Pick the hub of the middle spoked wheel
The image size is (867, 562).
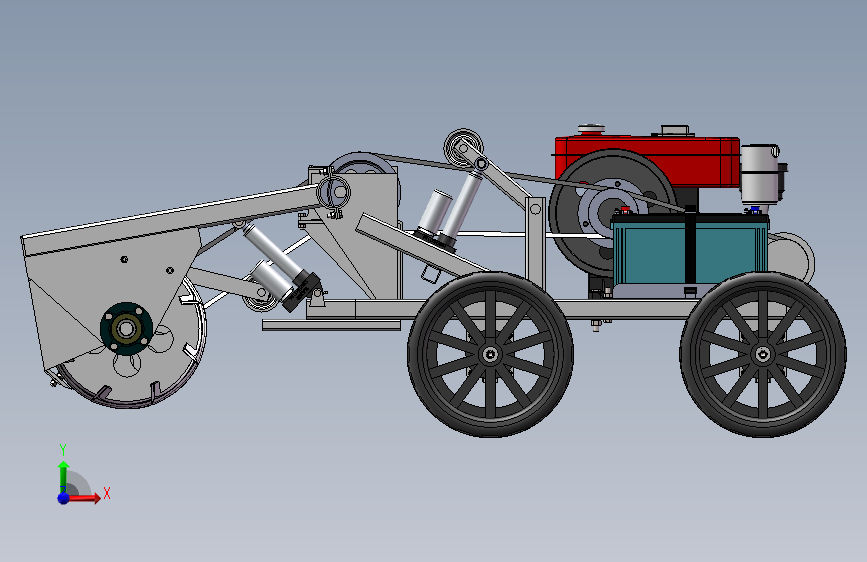490,354
